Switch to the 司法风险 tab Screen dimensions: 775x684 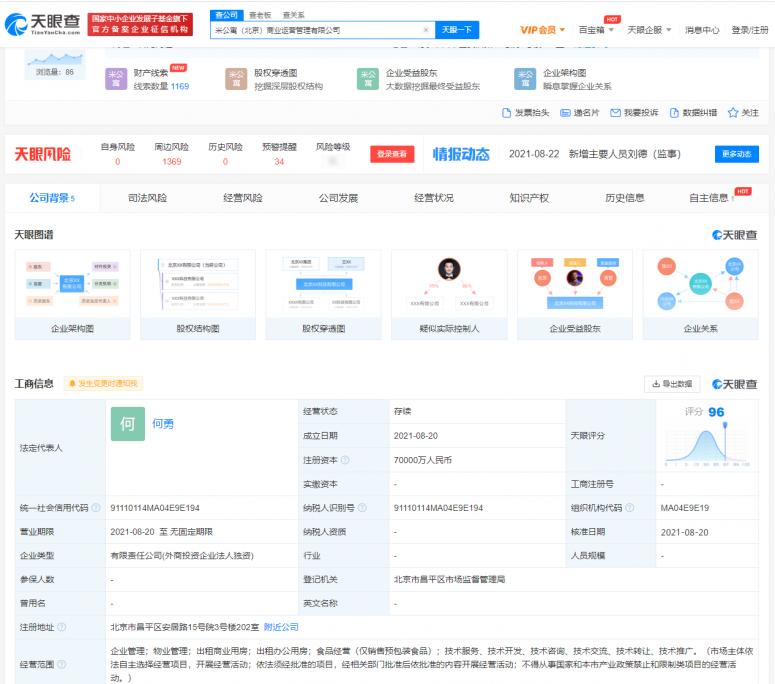(148, 198)
